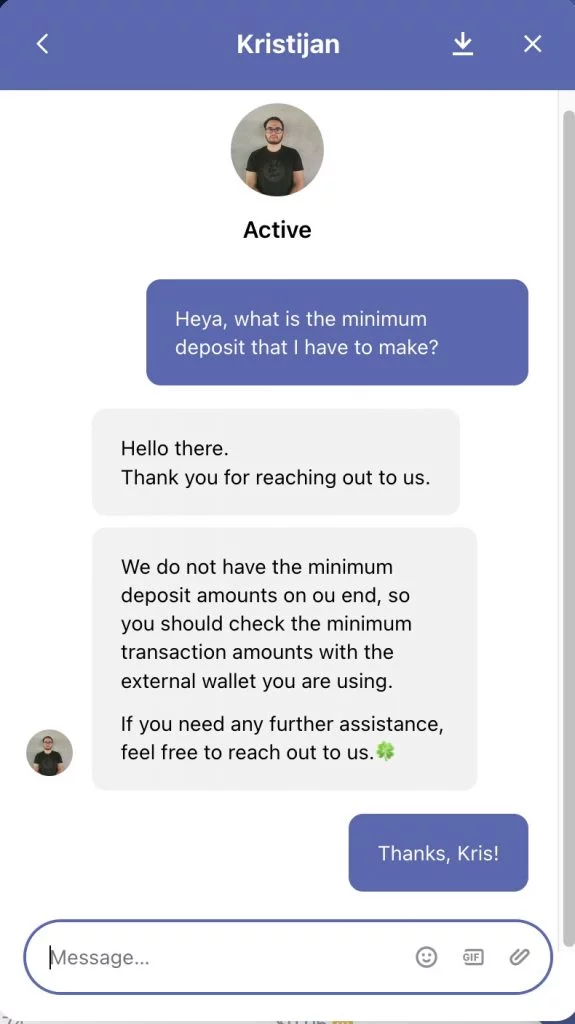This screenshot has width=575, height=1024.
Task: View Kristijan's large profile photo
Action: tap(277, 150)
